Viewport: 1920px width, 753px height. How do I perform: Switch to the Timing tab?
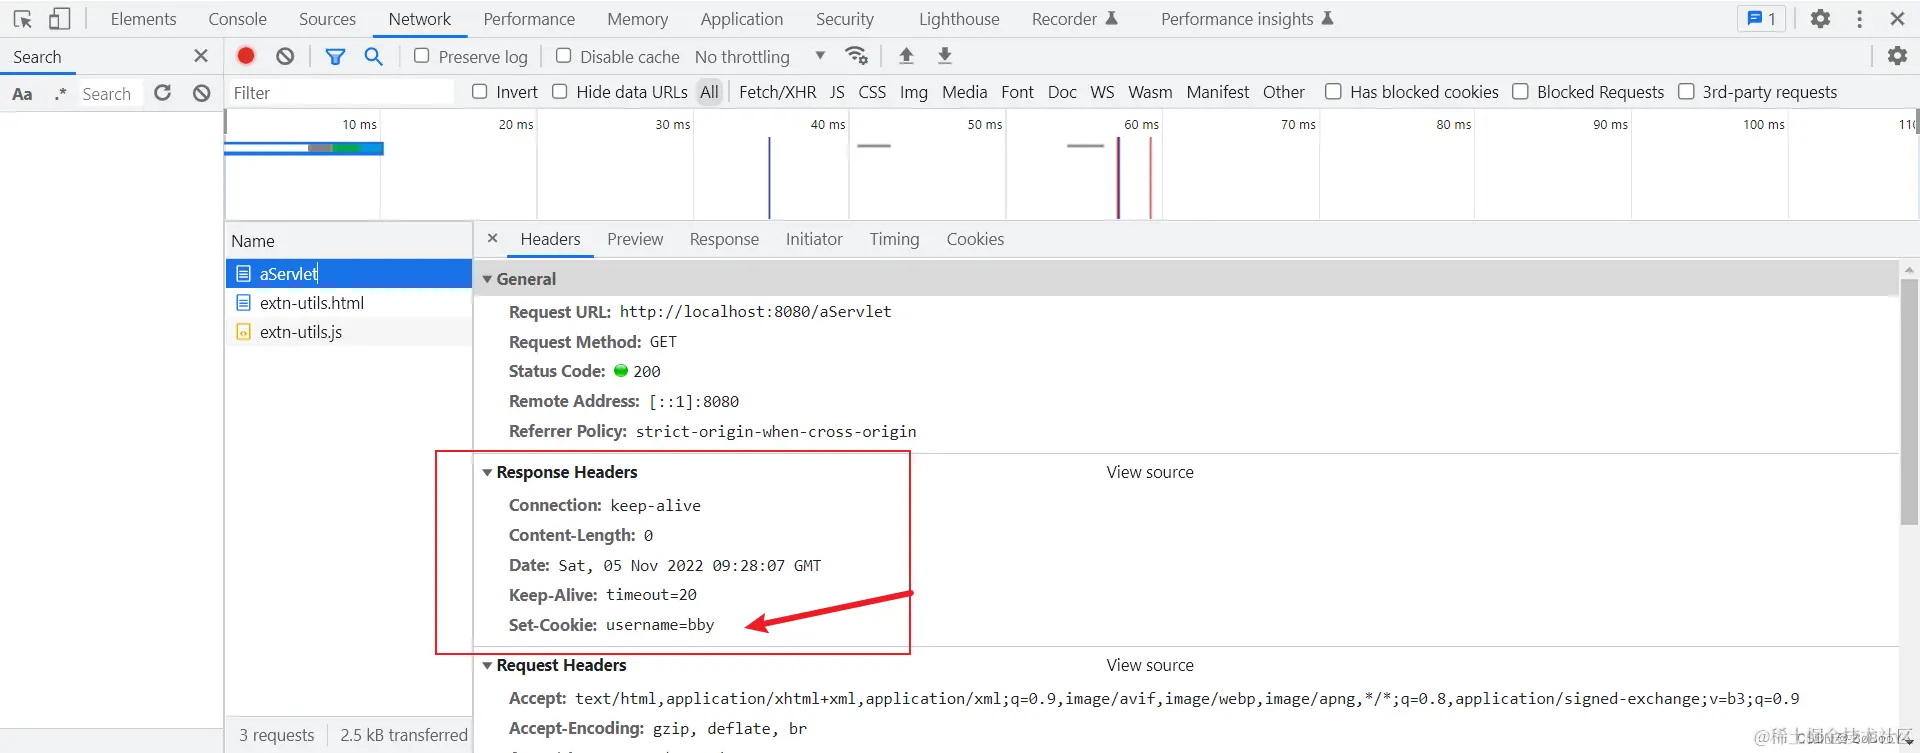pyautogui.click(x=894, y=239)
